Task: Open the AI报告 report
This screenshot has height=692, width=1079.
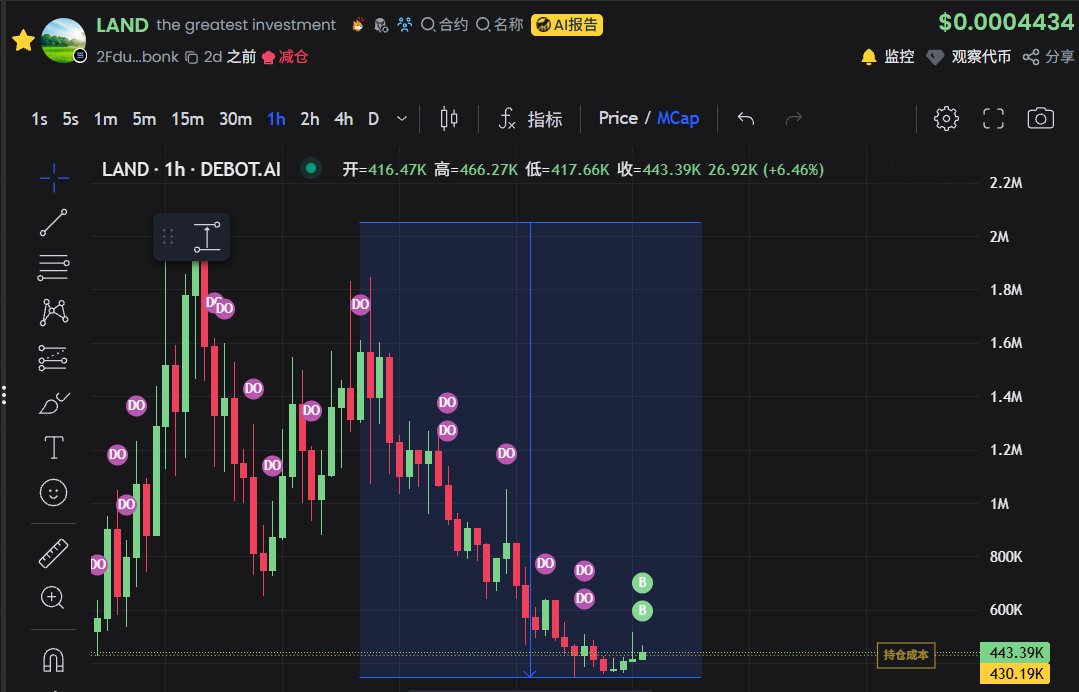Action: (x=567, y=25)
